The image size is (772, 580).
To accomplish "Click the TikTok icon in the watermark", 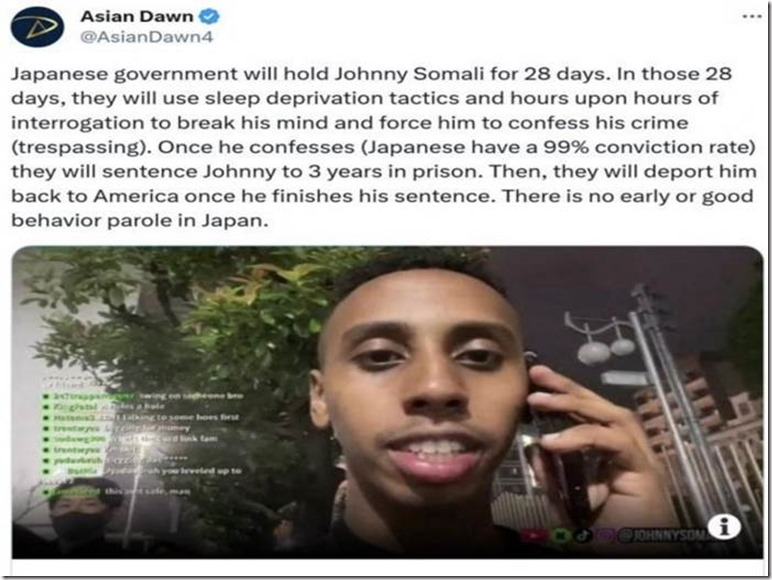I will point(582,535).
